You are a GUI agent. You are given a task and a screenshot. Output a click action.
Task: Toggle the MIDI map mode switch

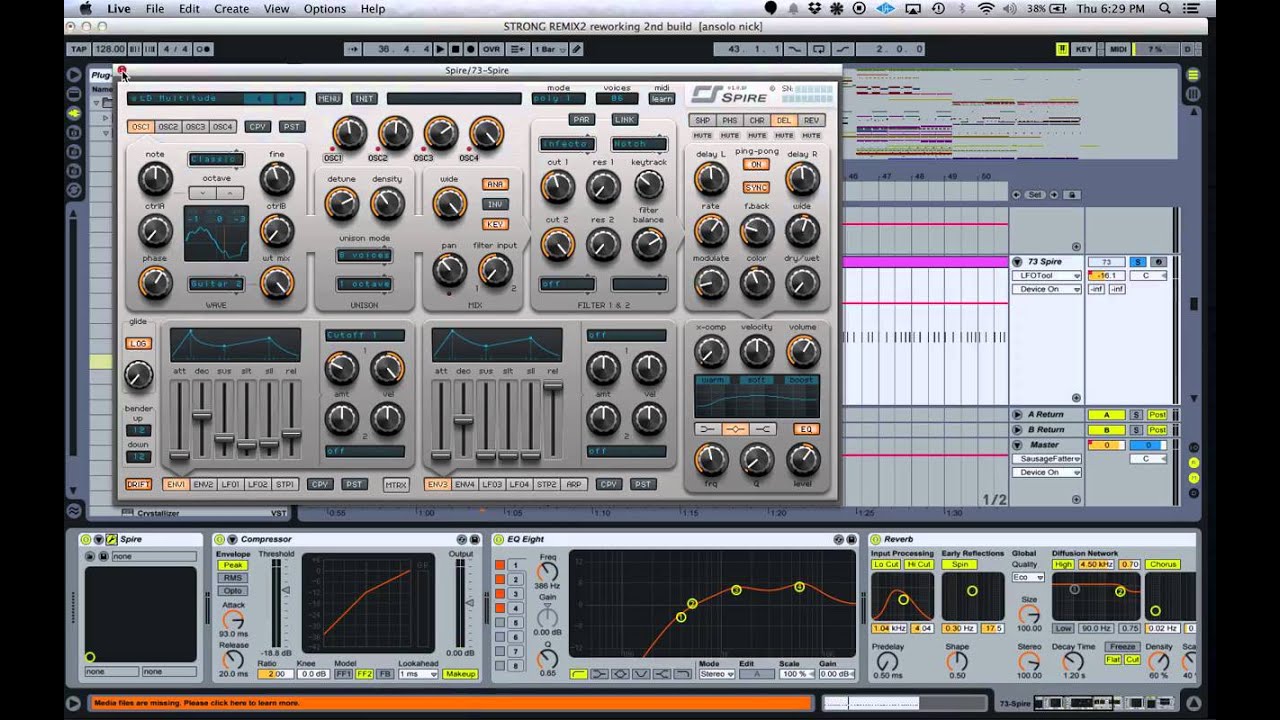click(x=1117, y=49)
